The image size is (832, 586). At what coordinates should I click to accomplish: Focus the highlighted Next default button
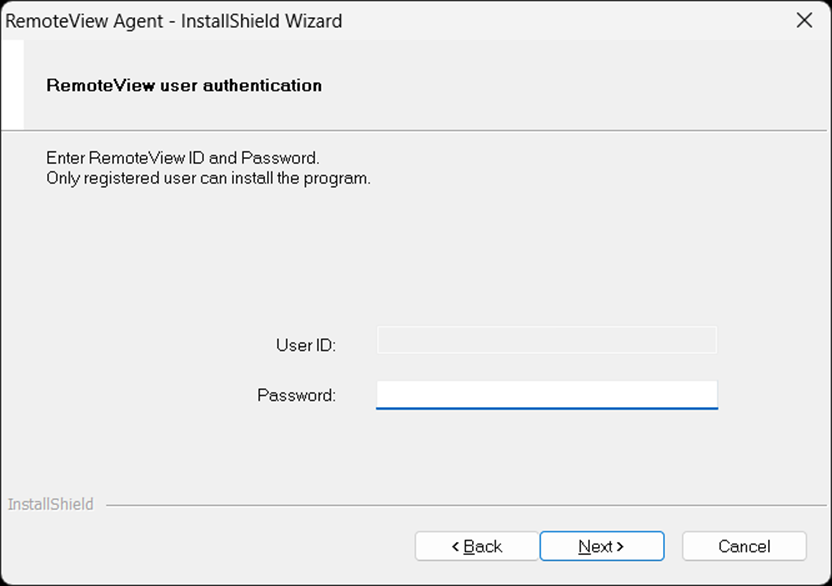coord(602,546)
